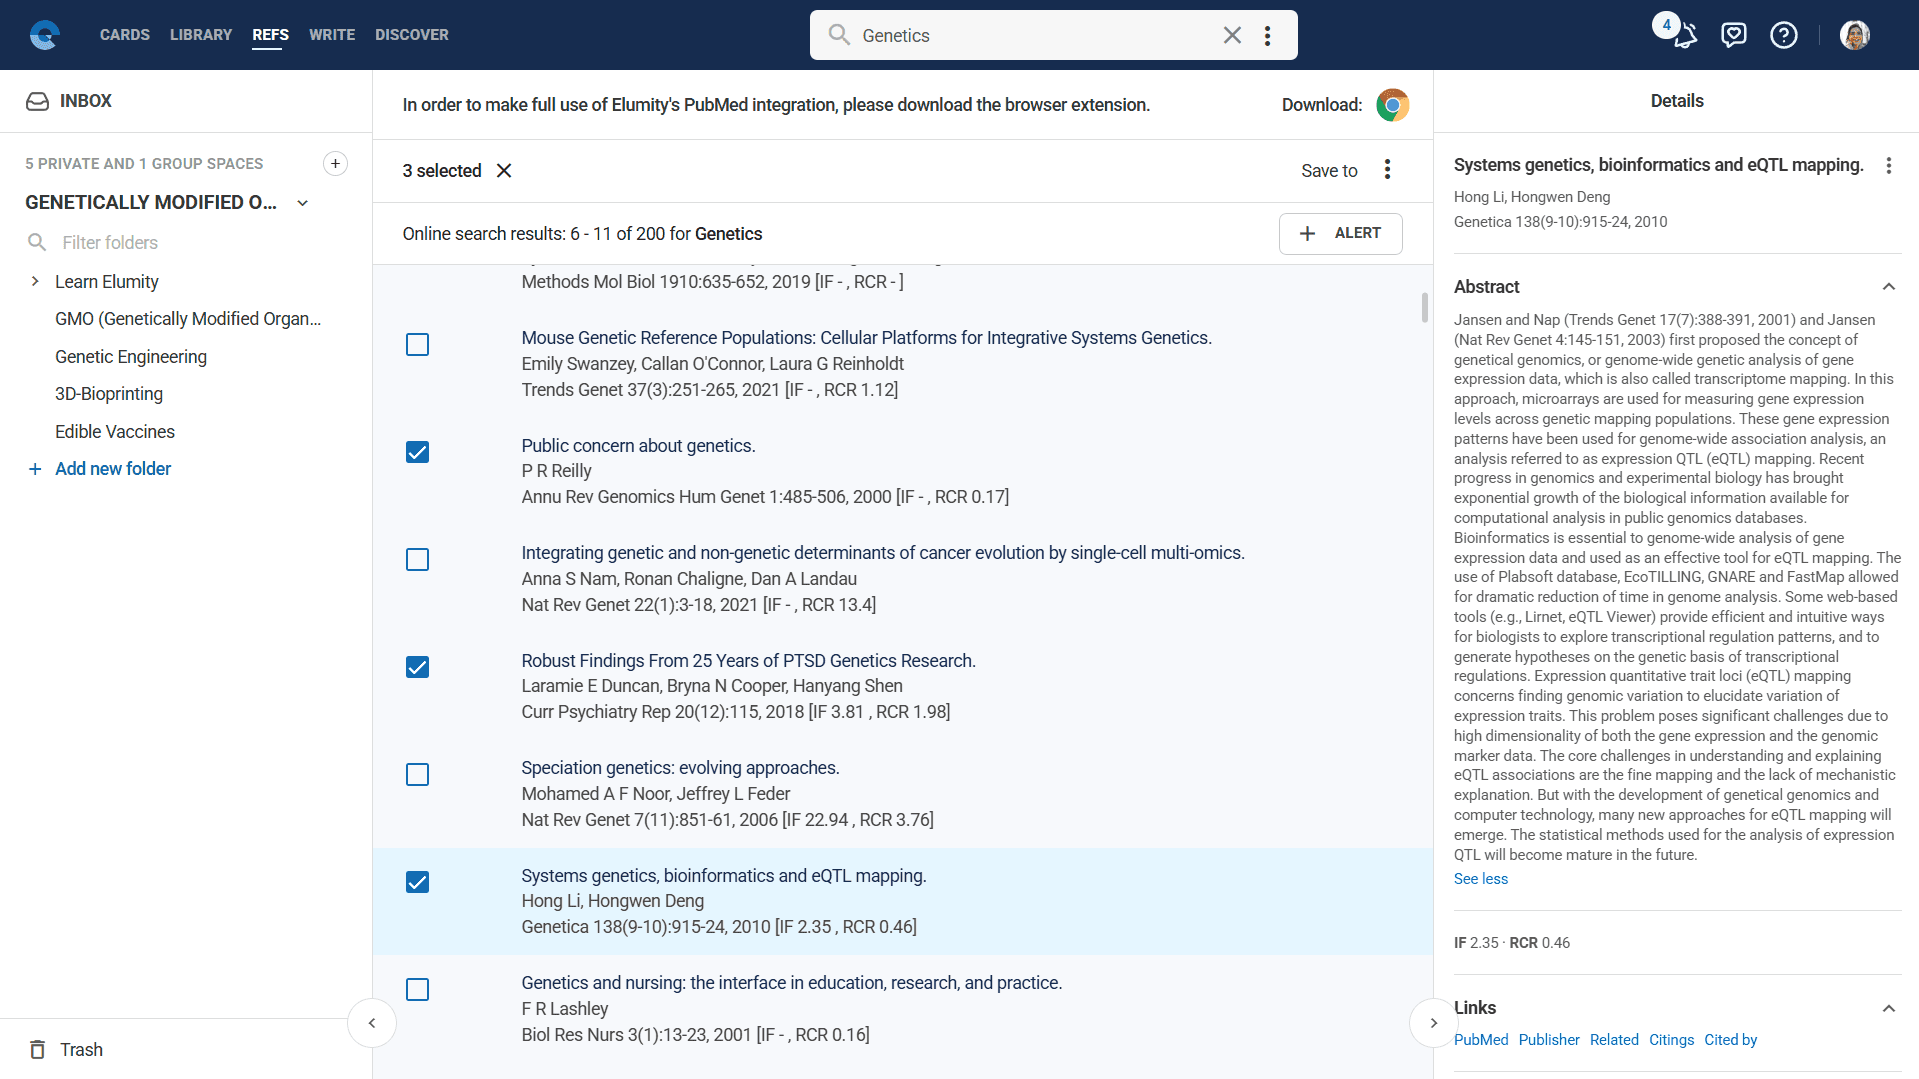Collapse the Abstract section

[1888, 287]
